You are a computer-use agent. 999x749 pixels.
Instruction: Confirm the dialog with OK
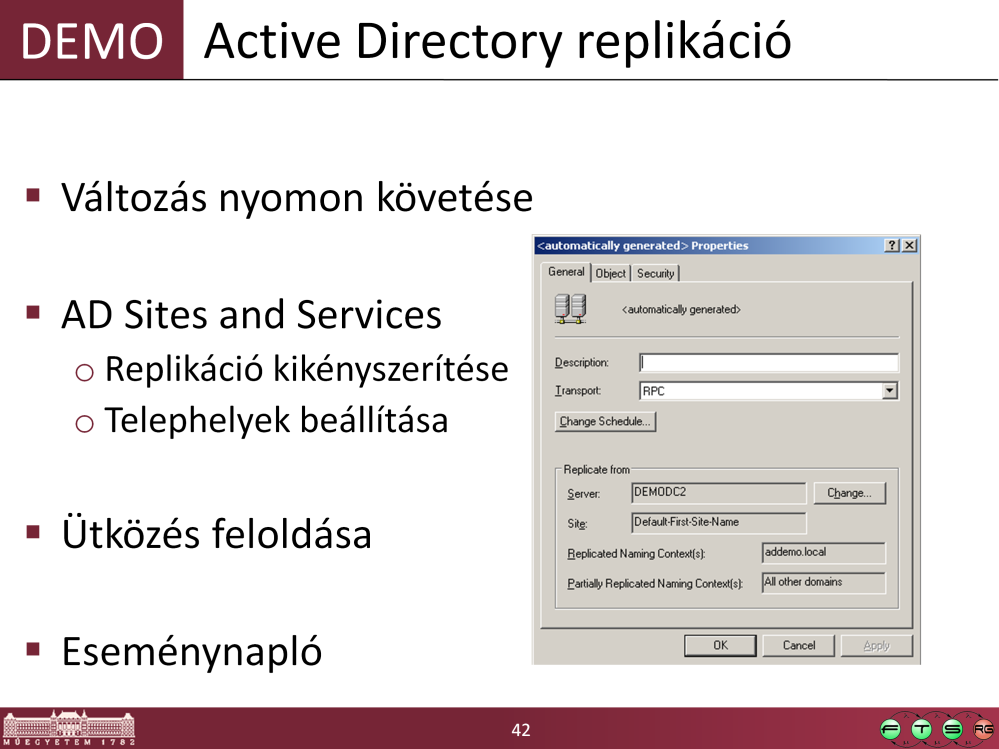pyautogui.click(x=720, y=645)
